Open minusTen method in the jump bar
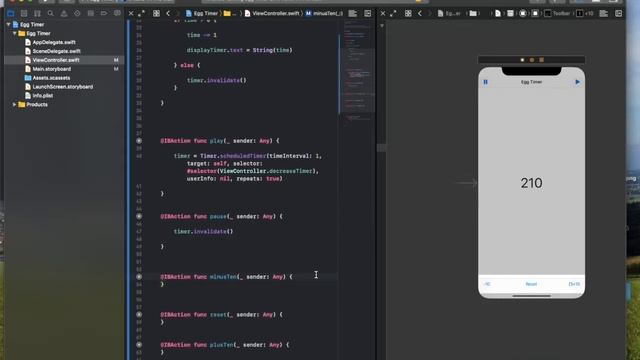Screen dimensions: 640x360 (x=324, y=13)
